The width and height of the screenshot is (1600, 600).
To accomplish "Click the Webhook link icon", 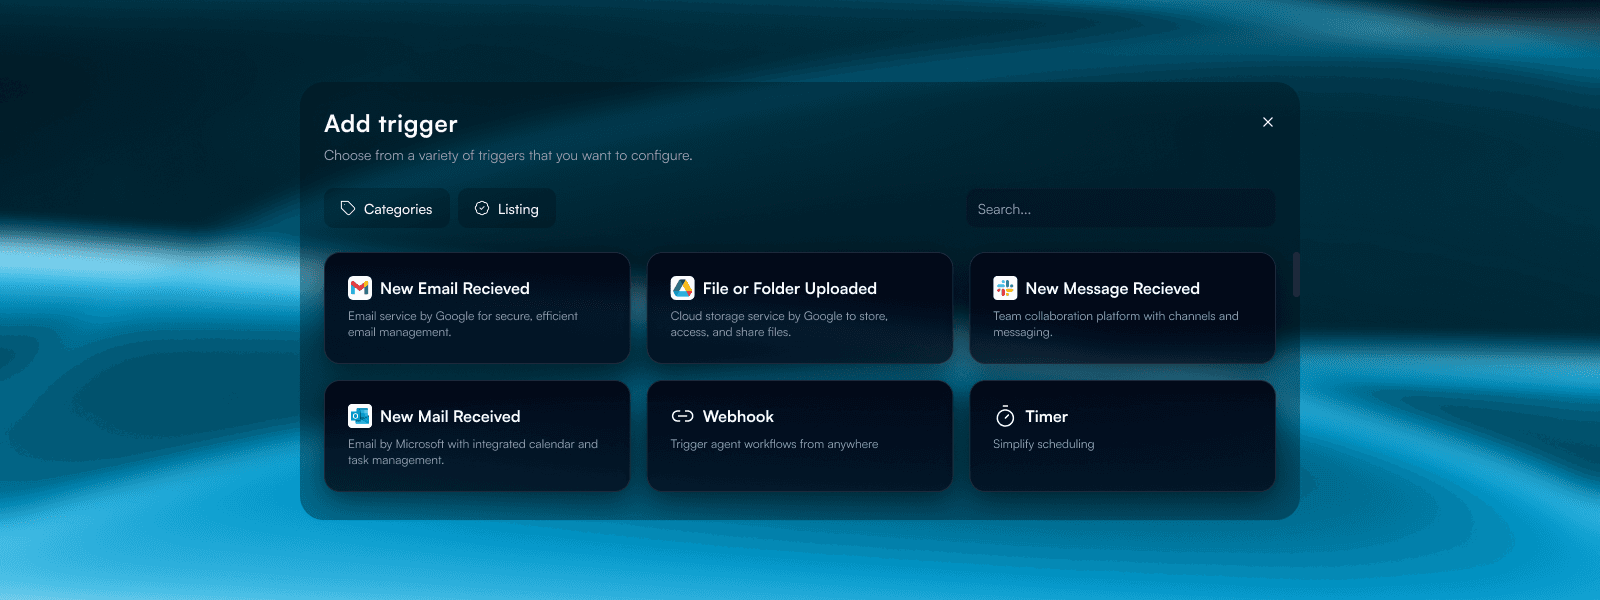I will point(682,416).
